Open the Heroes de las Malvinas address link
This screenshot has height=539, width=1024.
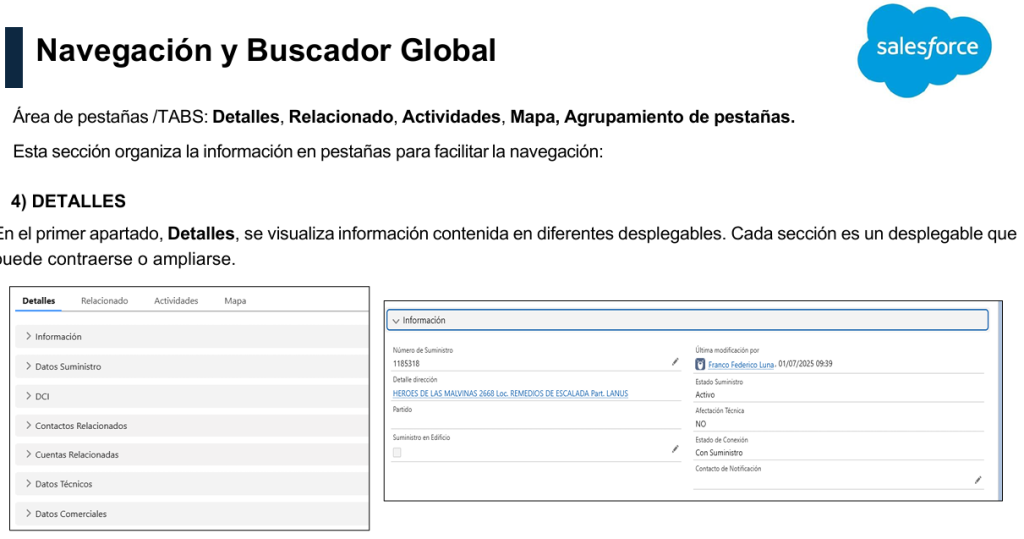pos(510,394)
